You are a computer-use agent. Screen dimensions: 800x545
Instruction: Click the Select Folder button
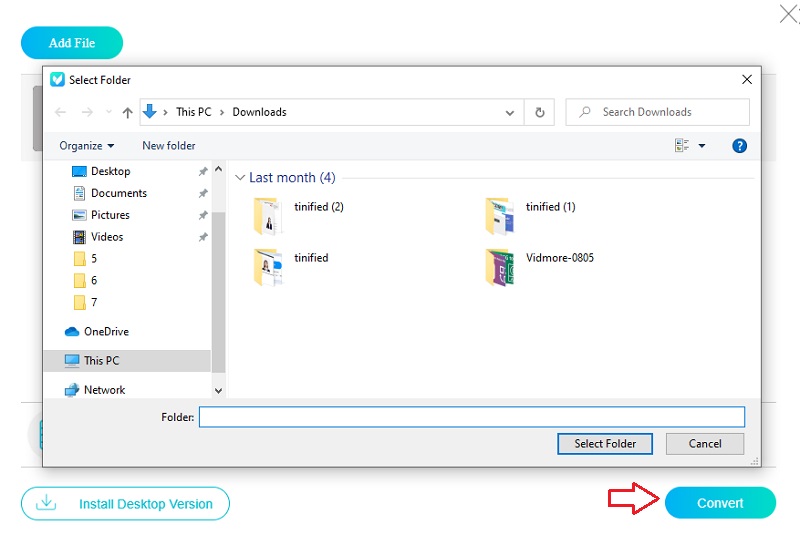tap(605, 443)
